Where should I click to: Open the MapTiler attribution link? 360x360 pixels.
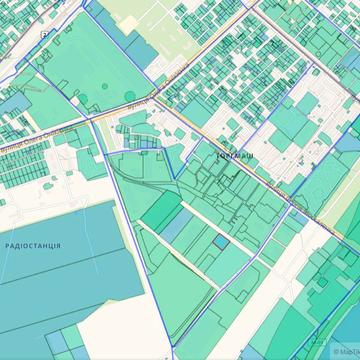347,351
